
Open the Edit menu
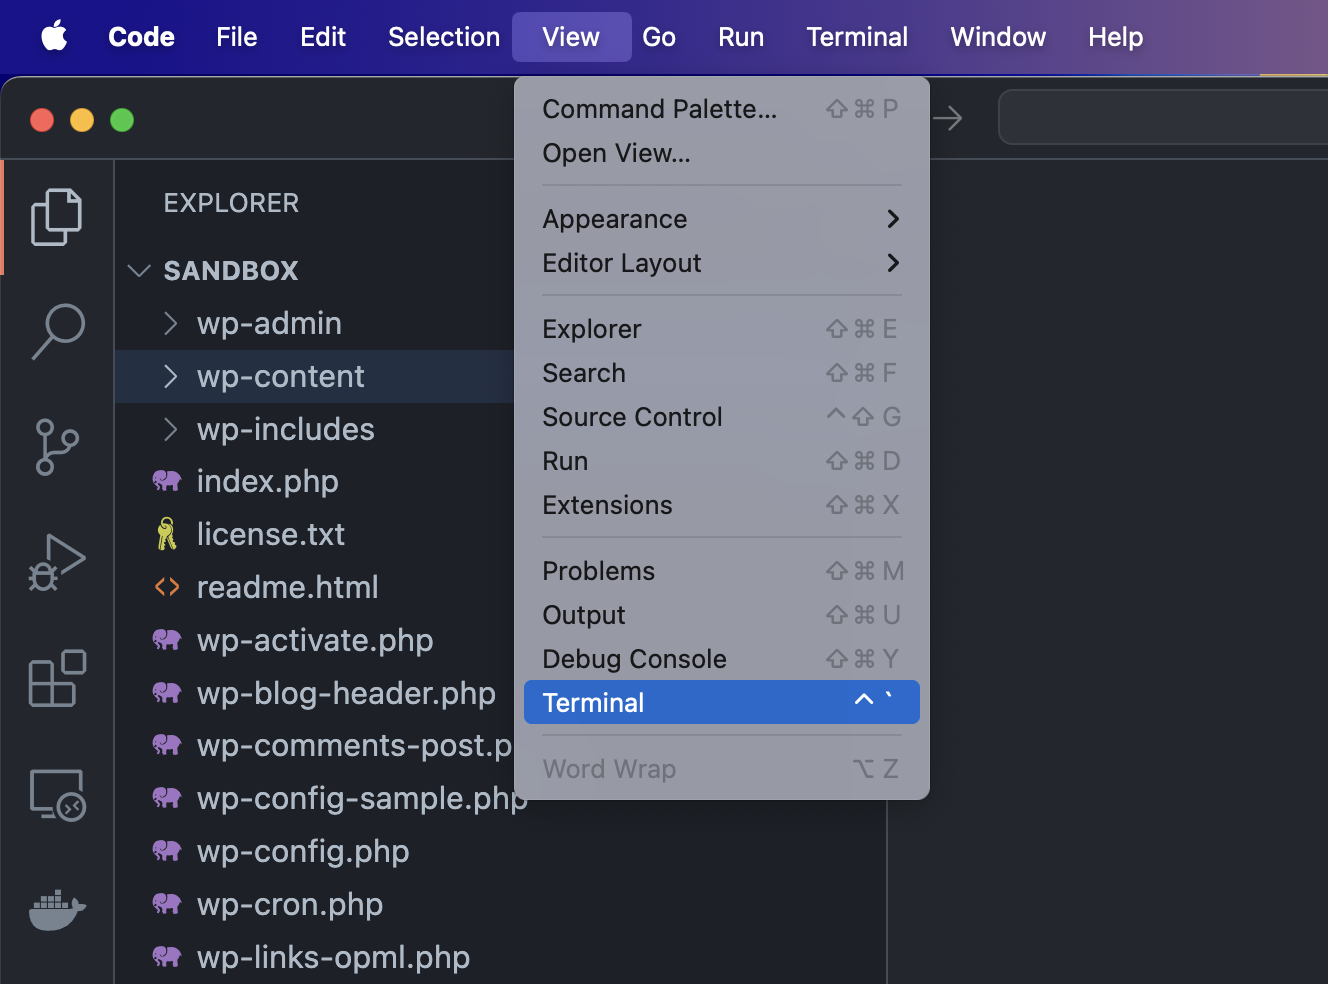click(323, 37)
